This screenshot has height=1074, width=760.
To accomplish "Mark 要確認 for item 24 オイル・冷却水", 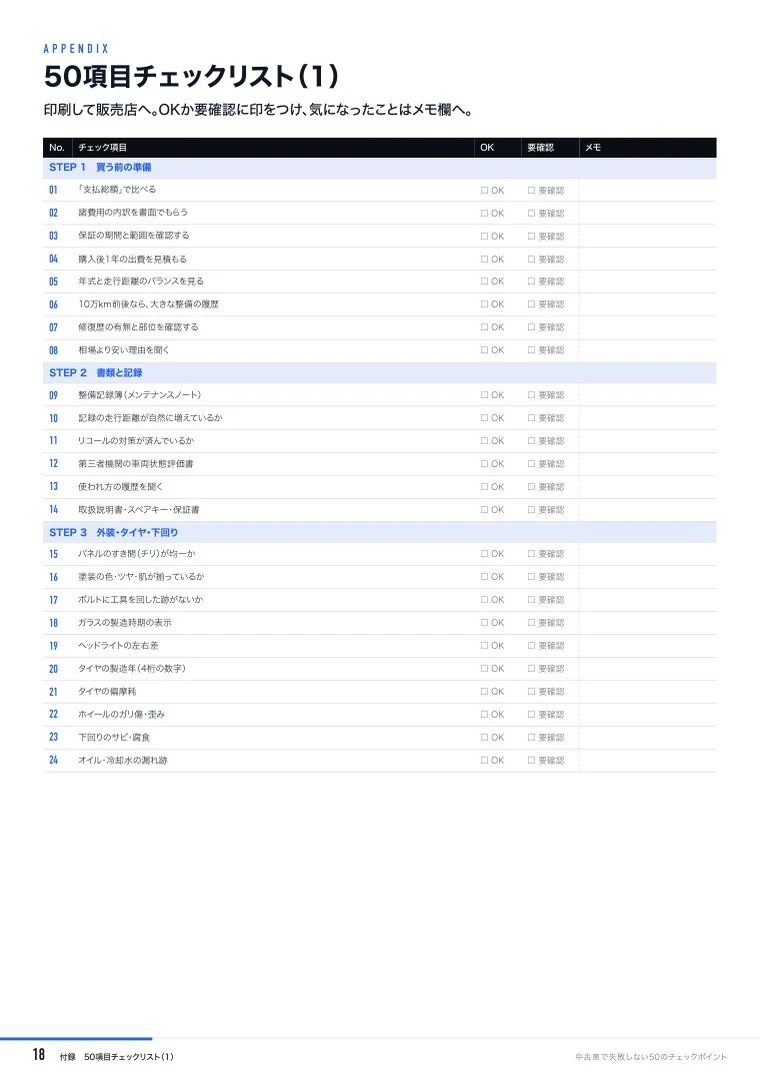I will [x=531, y=760].
